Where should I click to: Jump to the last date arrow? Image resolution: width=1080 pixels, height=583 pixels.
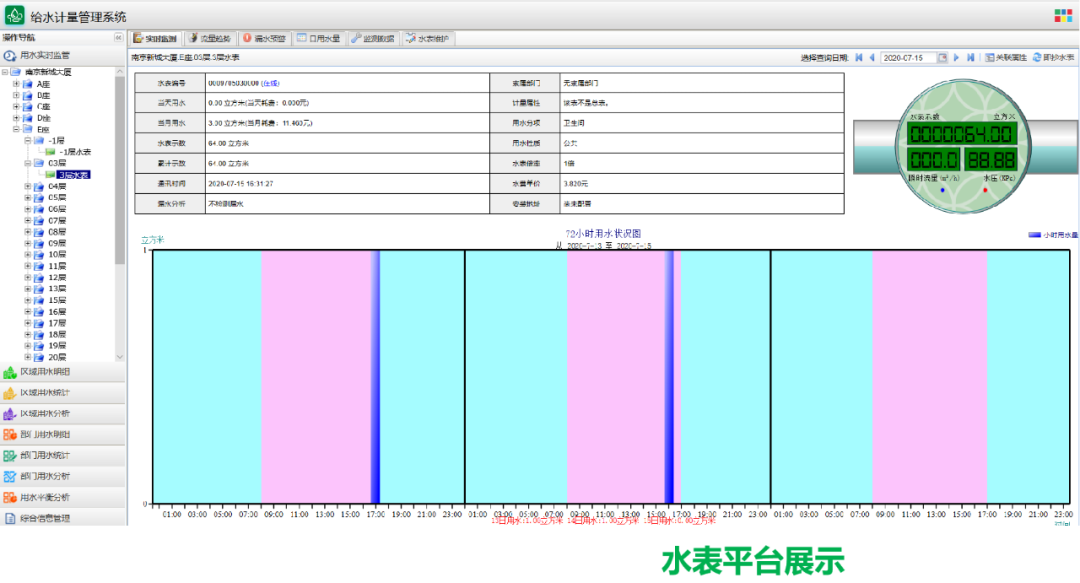tap(970, 58)
